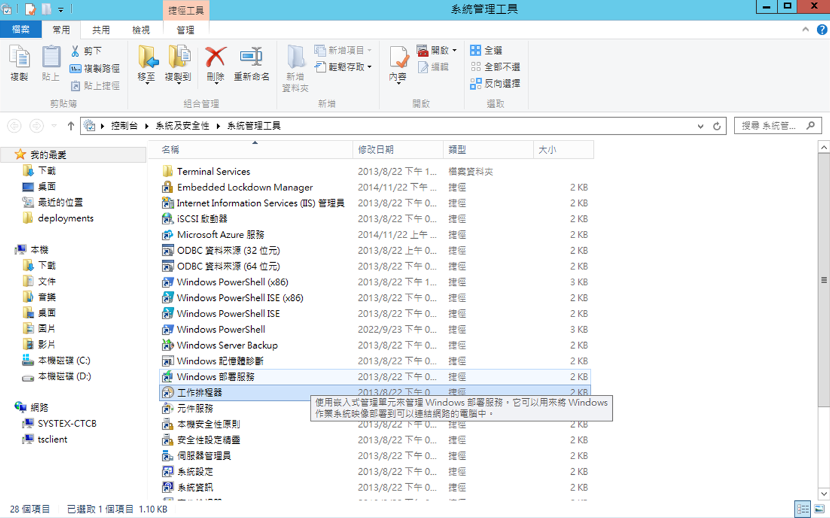The image size is (830, 518).
Task: Select 最近的位置 in favorites
Action: coord(52,202)
